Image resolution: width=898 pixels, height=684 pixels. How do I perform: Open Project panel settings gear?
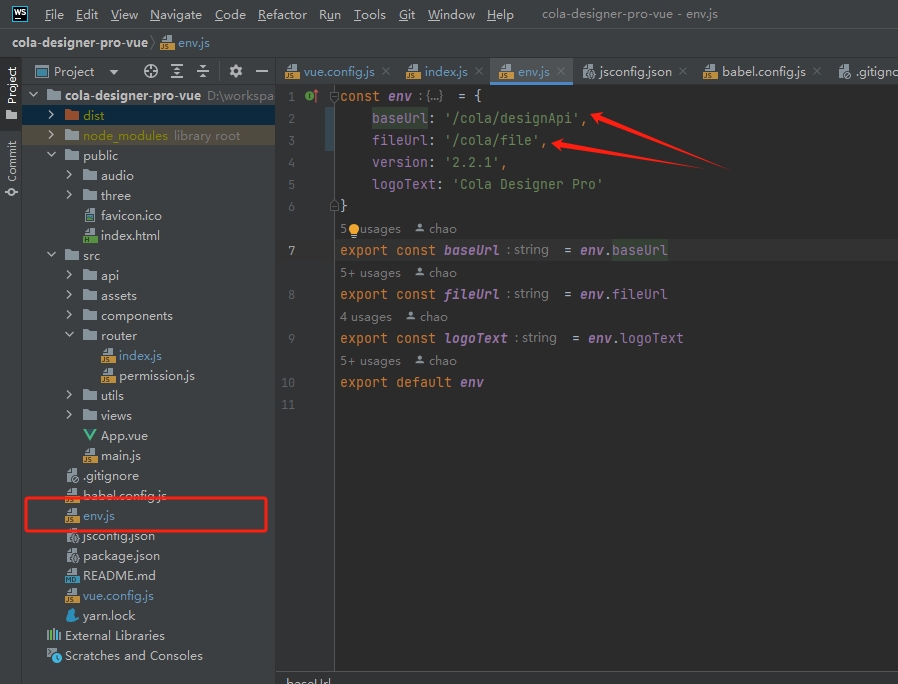click(x=236, y=71)
